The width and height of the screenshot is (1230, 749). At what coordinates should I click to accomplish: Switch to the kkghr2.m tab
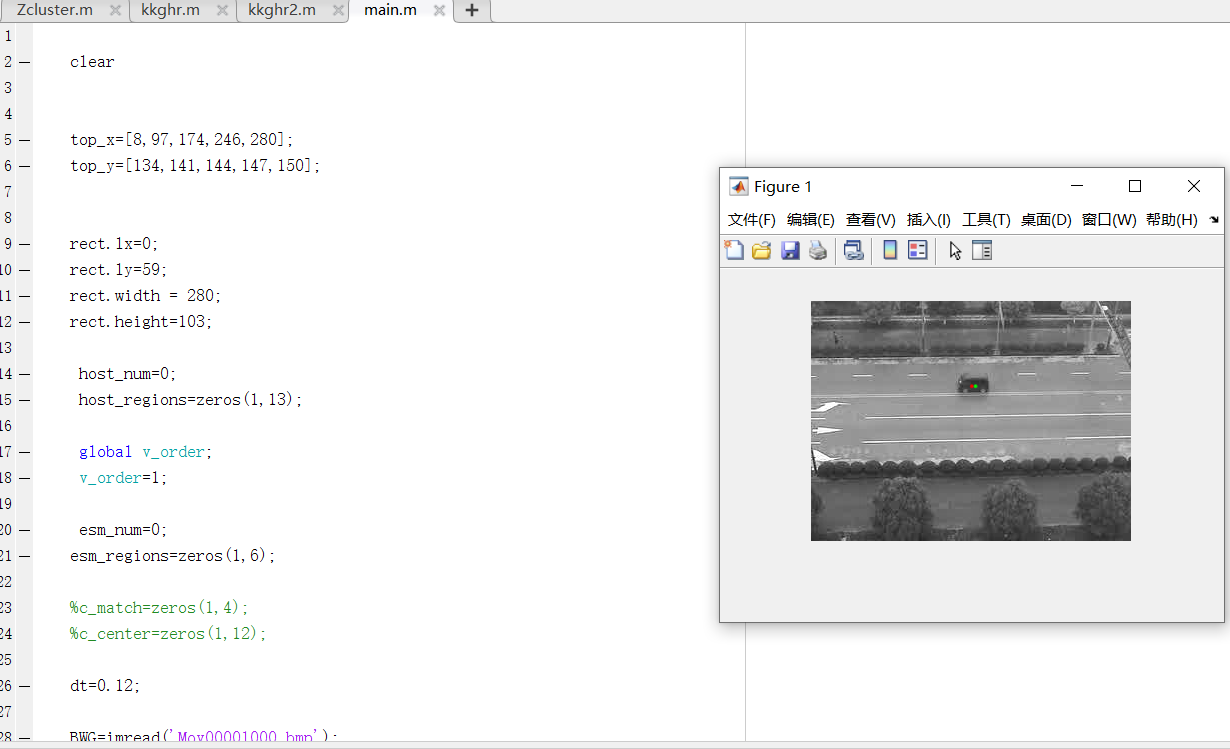coord(281,10)
